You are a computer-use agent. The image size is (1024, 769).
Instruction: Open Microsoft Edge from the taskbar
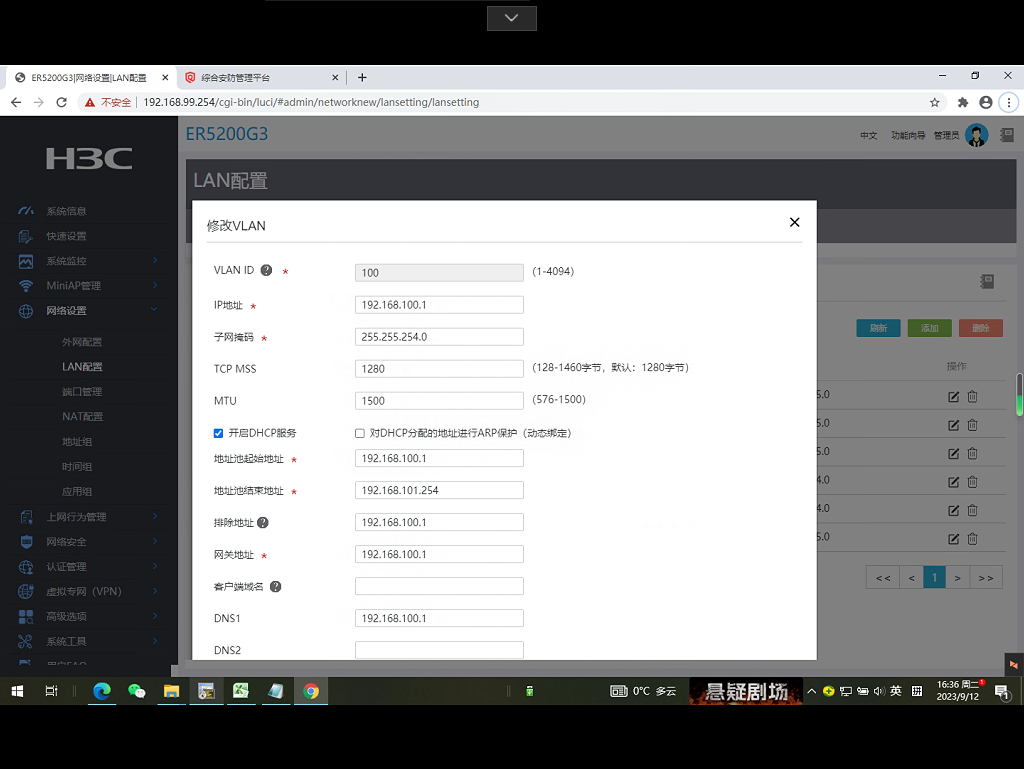point(102,691)
